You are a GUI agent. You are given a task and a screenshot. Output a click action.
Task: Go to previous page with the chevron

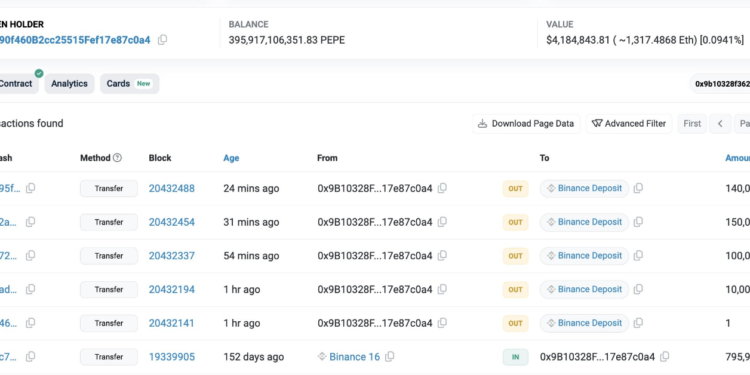click(720, 124)
